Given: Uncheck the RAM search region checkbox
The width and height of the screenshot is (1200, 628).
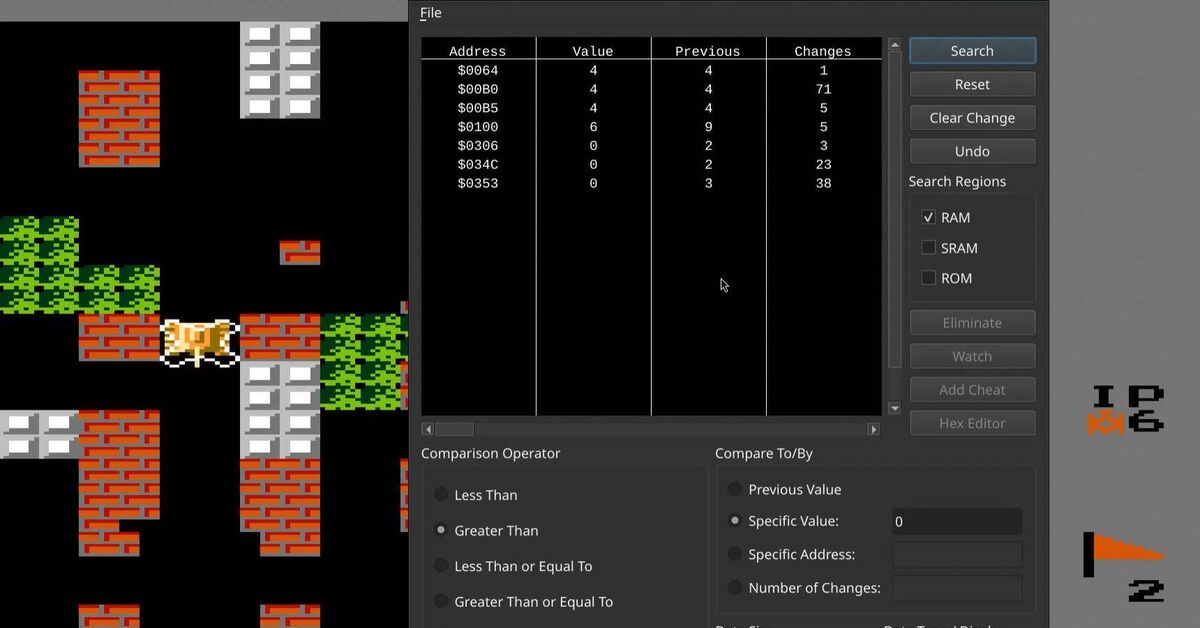Looking at the screenshot, I should 928,217.
